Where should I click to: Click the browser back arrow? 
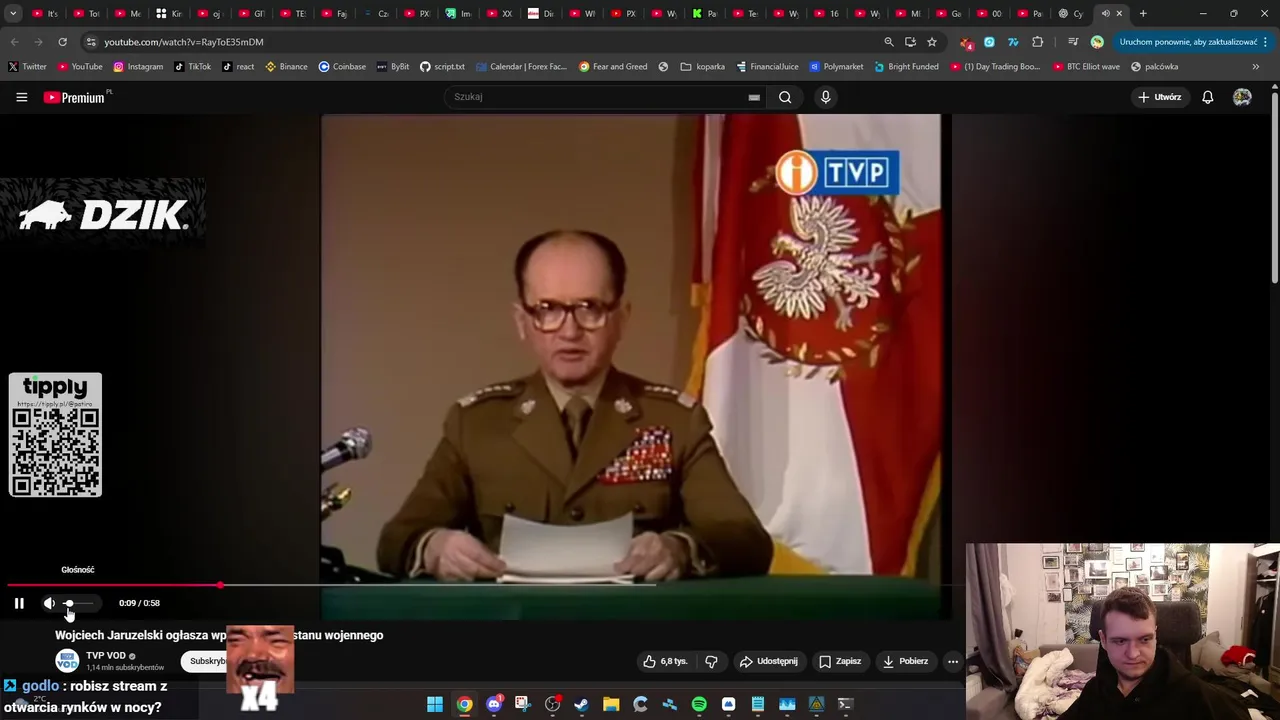click(14, 42)
